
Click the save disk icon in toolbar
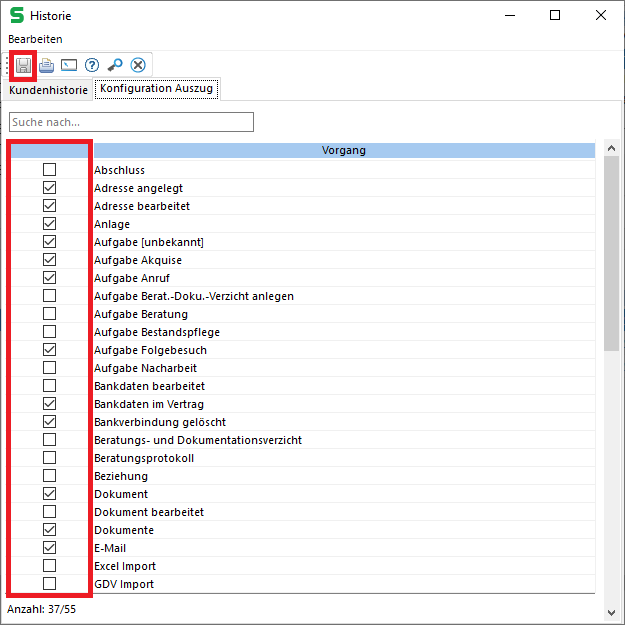[24, 65]
